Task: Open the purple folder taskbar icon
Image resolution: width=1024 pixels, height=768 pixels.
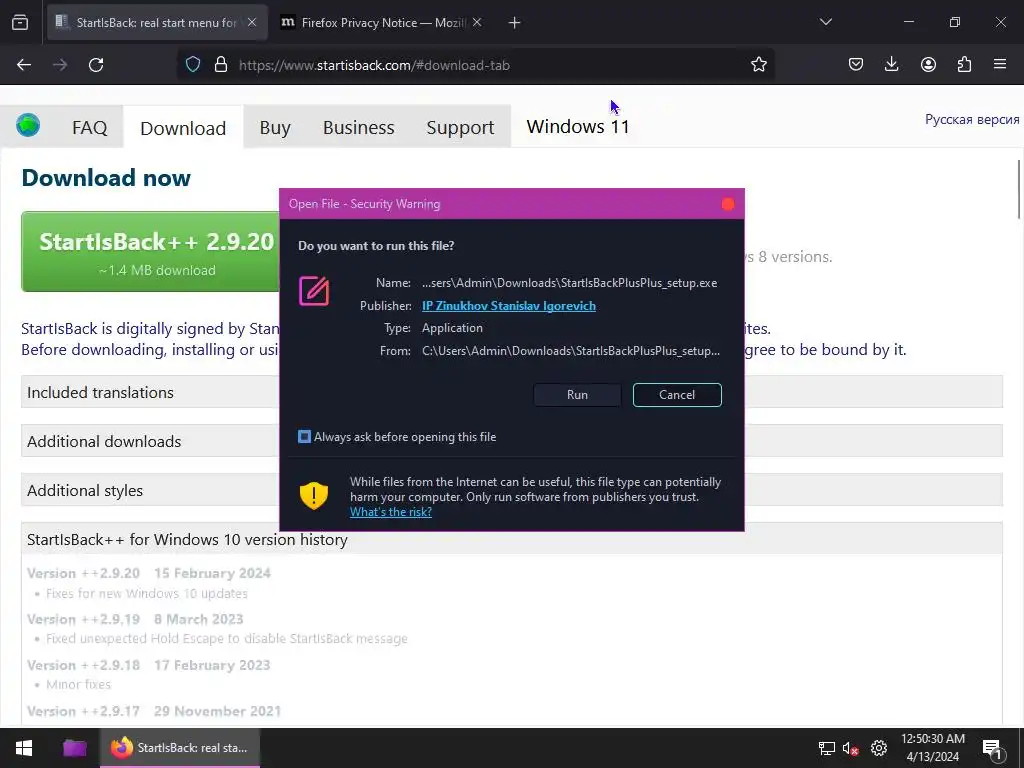Action: 74,748
